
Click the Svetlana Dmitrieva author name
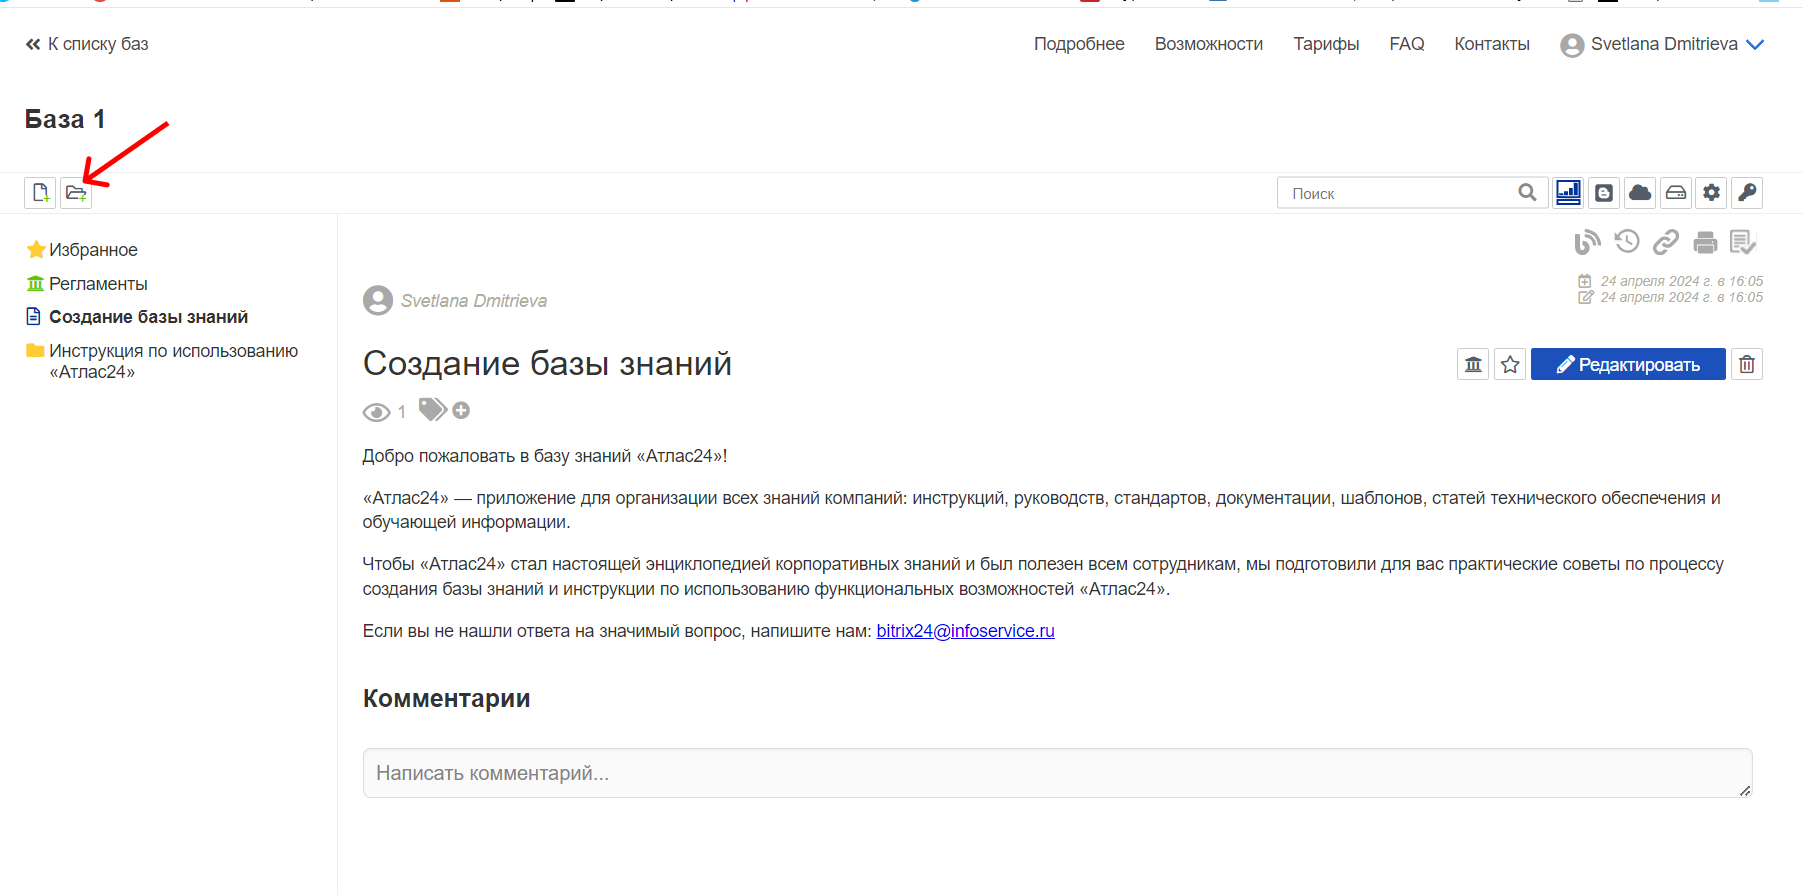click(474, 301)
